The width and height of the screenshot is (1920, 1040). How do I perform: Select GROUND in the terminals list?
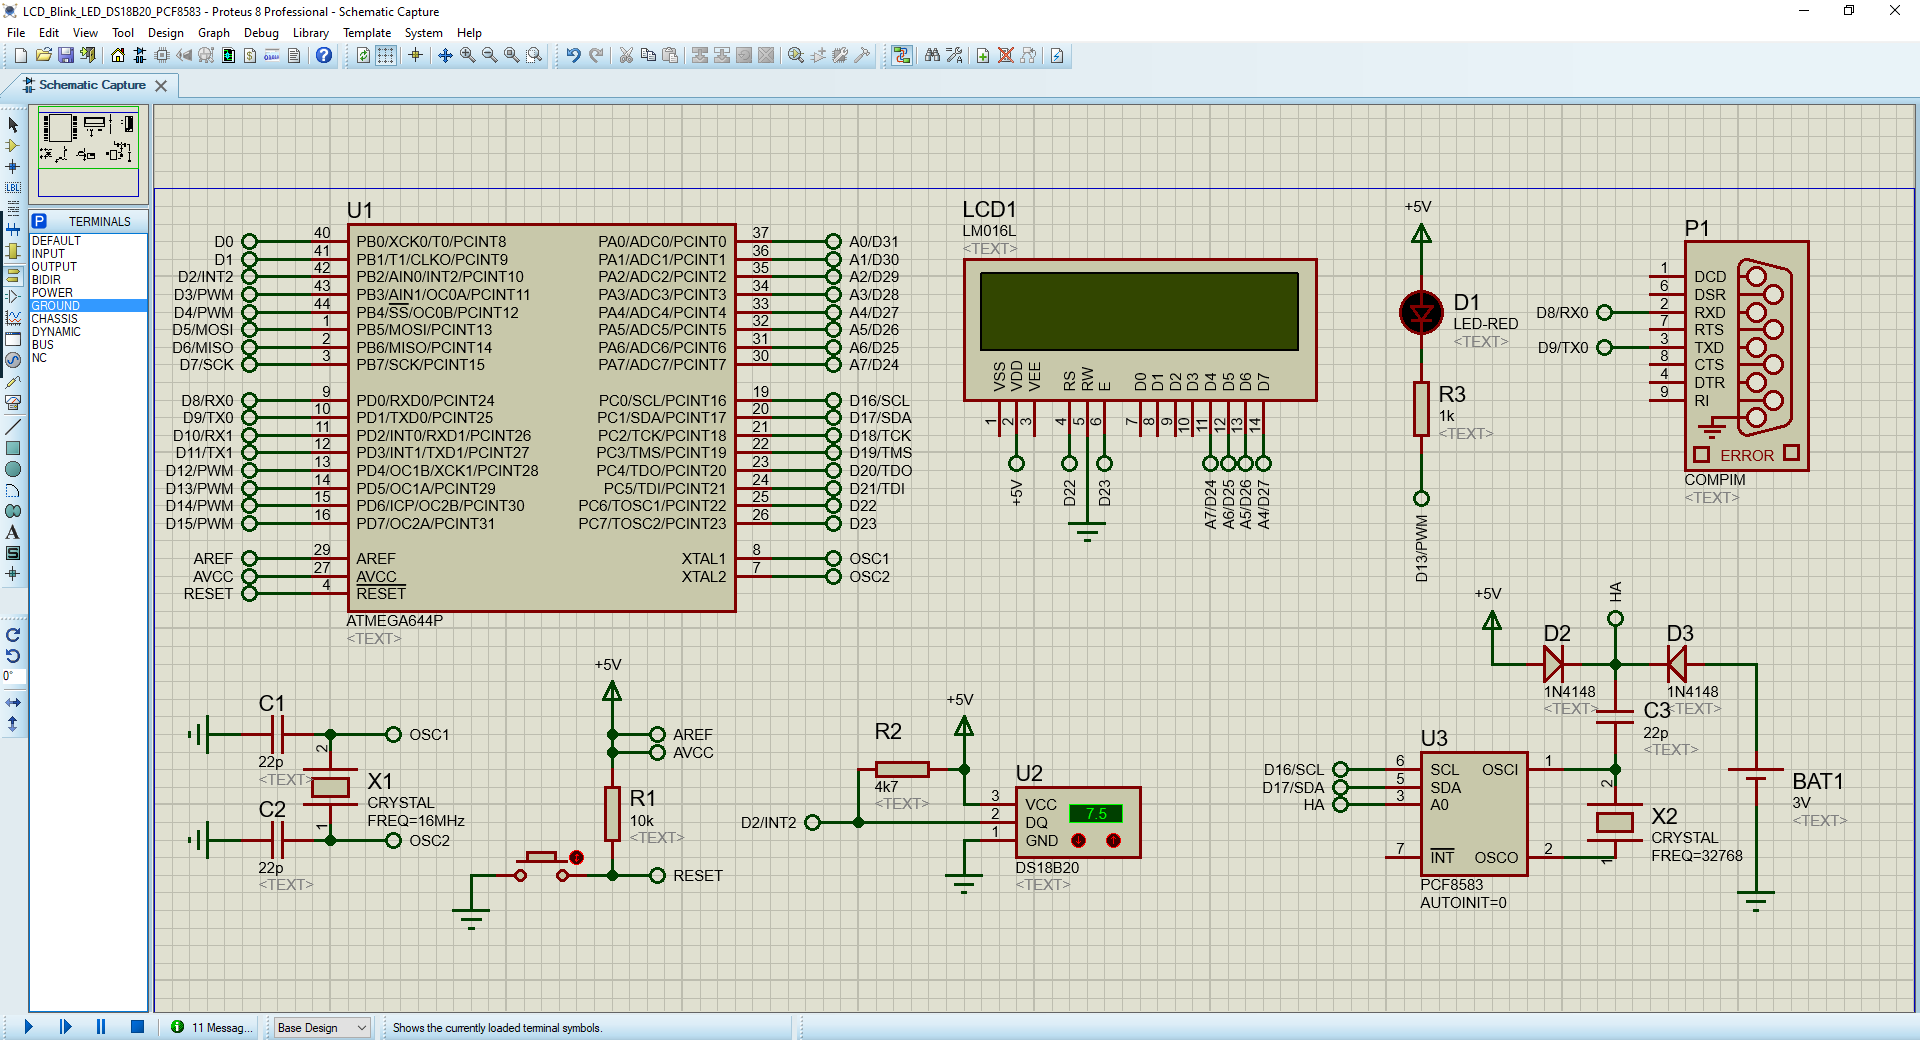point(88,306)
